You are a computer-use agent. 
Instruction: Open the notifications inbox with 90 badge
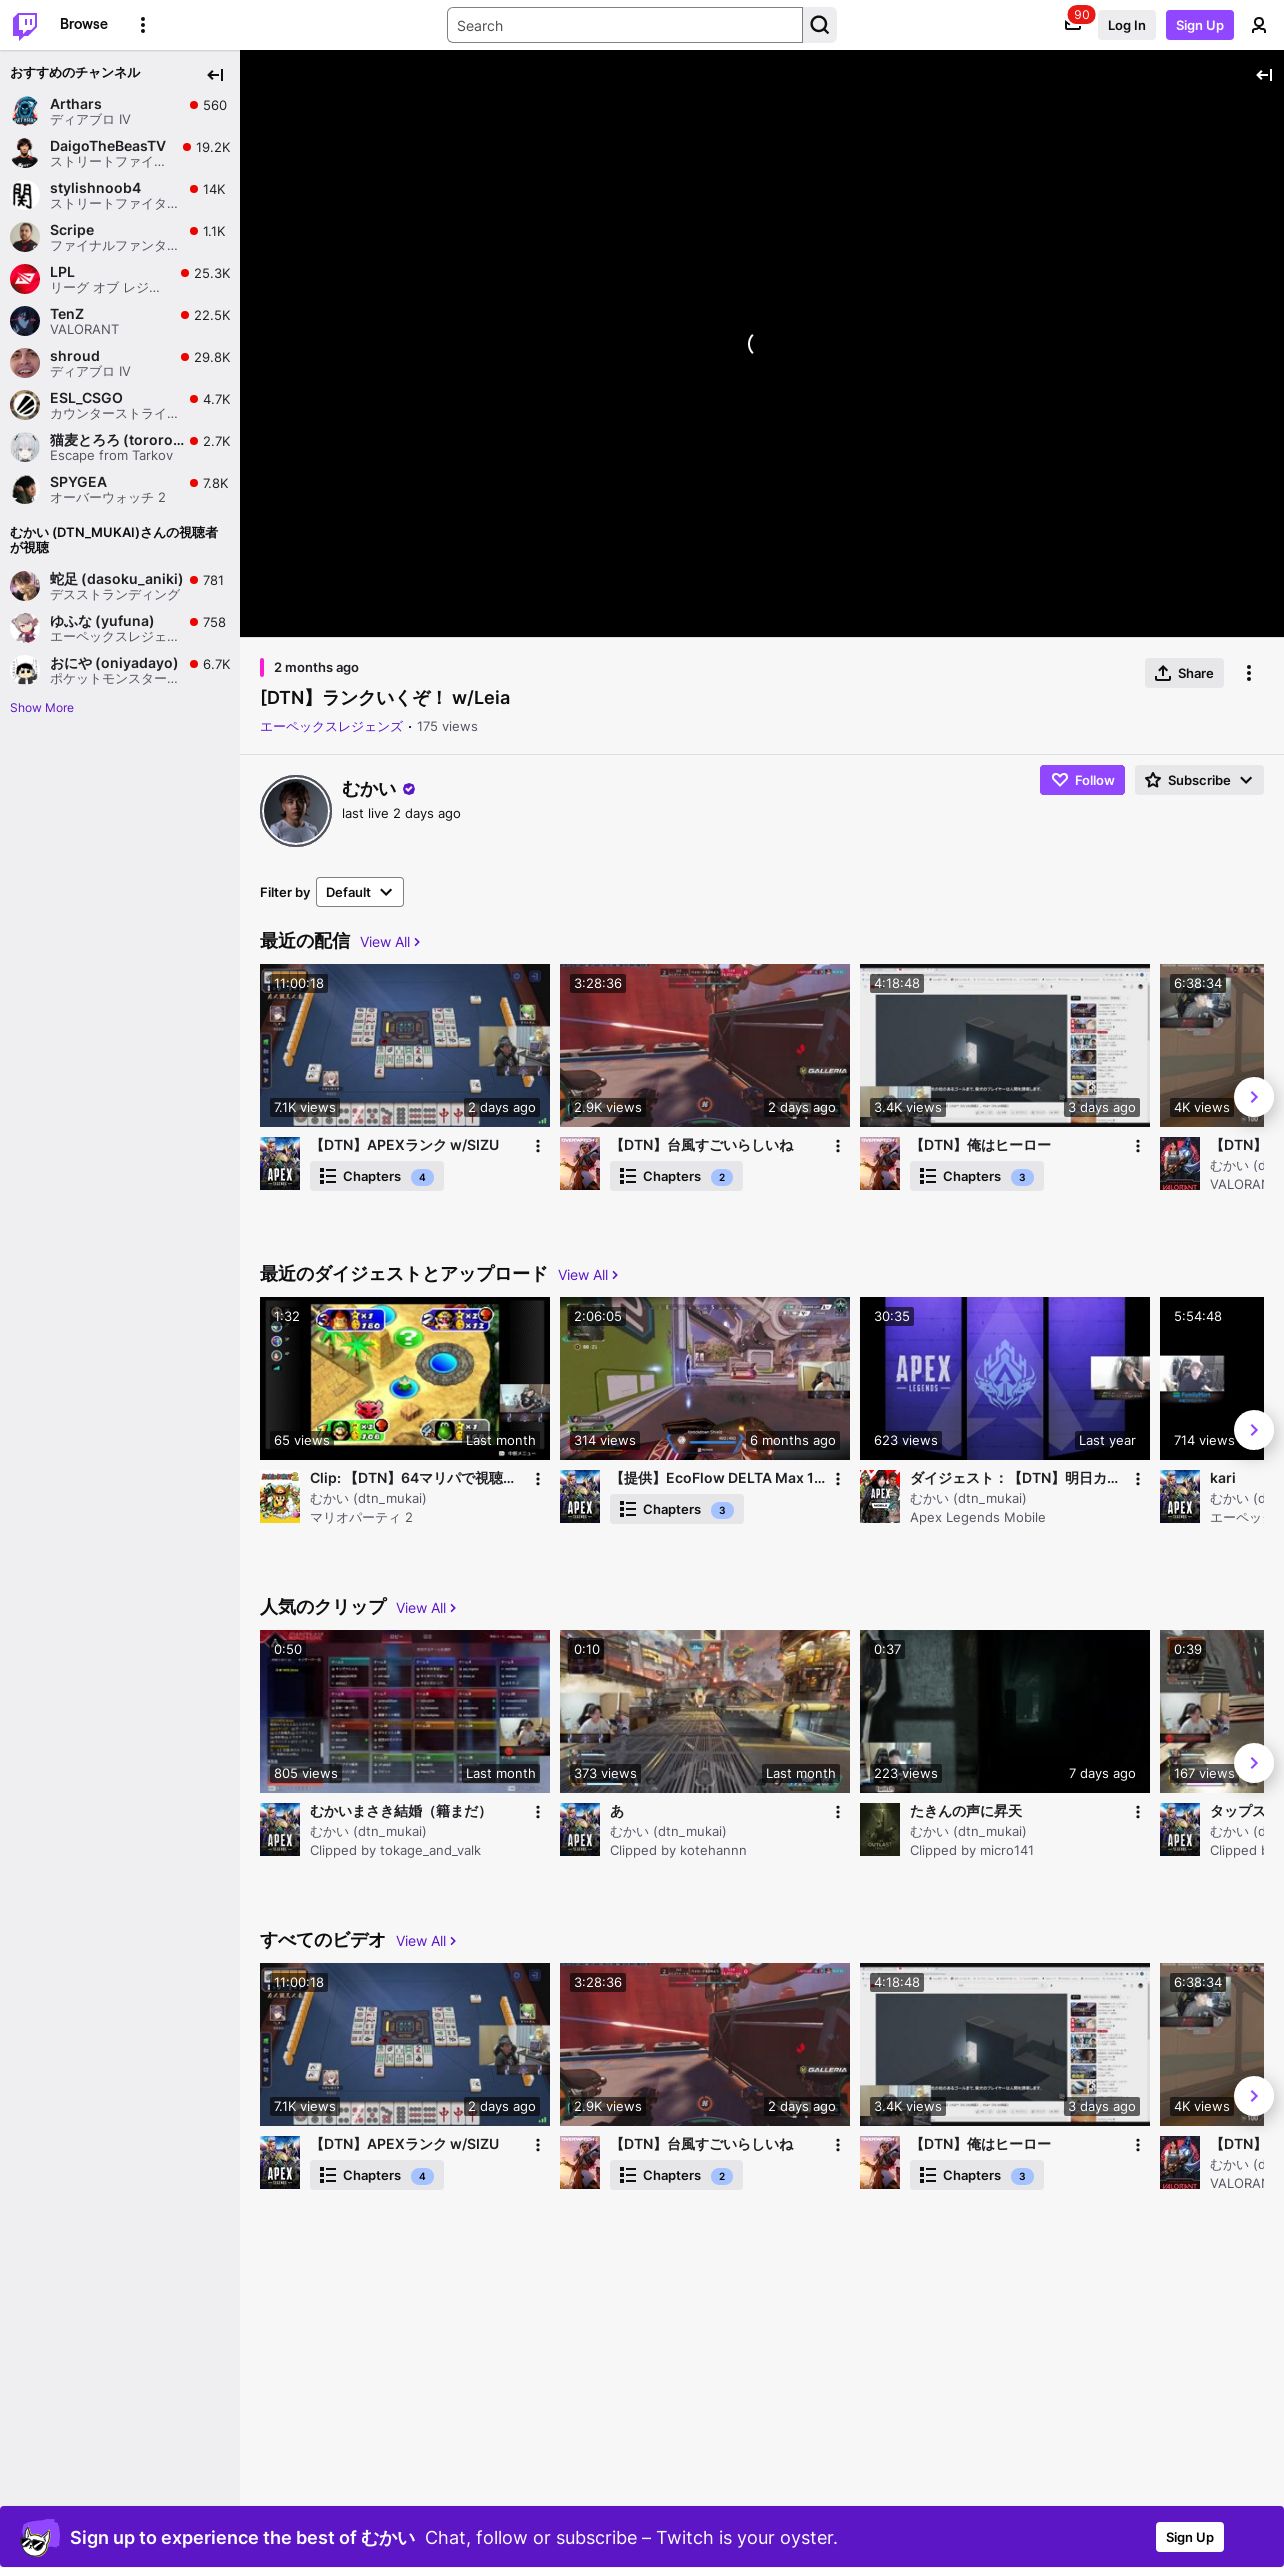point(1073,25)
